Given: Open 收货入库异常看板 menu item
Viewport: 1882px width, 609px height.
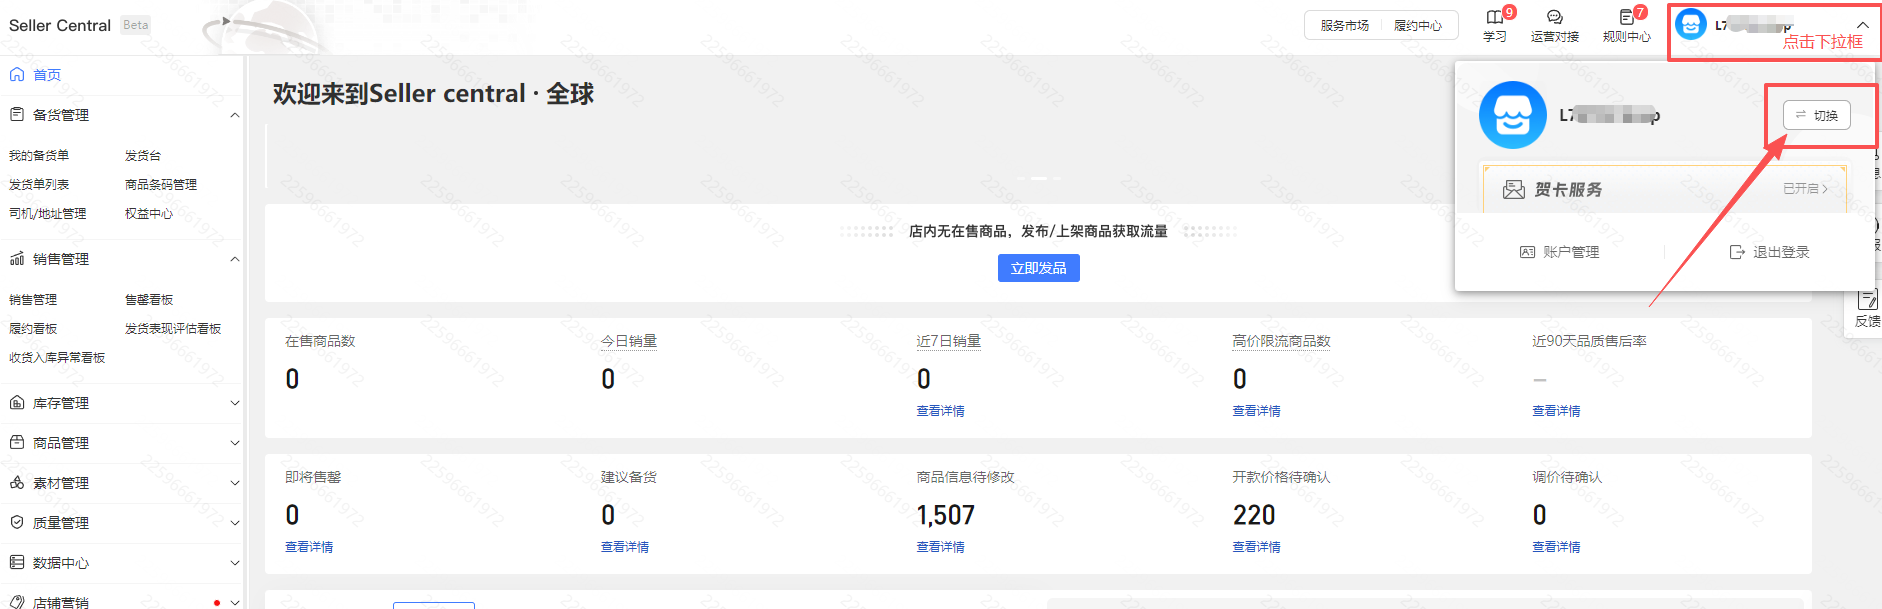Looking at the screenshot, I should (57, 358).
